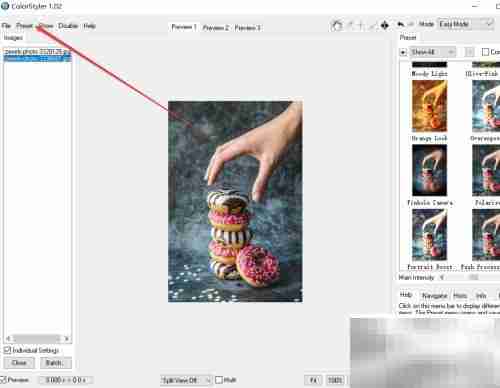Select the hand pan tool

click(336, 25)
